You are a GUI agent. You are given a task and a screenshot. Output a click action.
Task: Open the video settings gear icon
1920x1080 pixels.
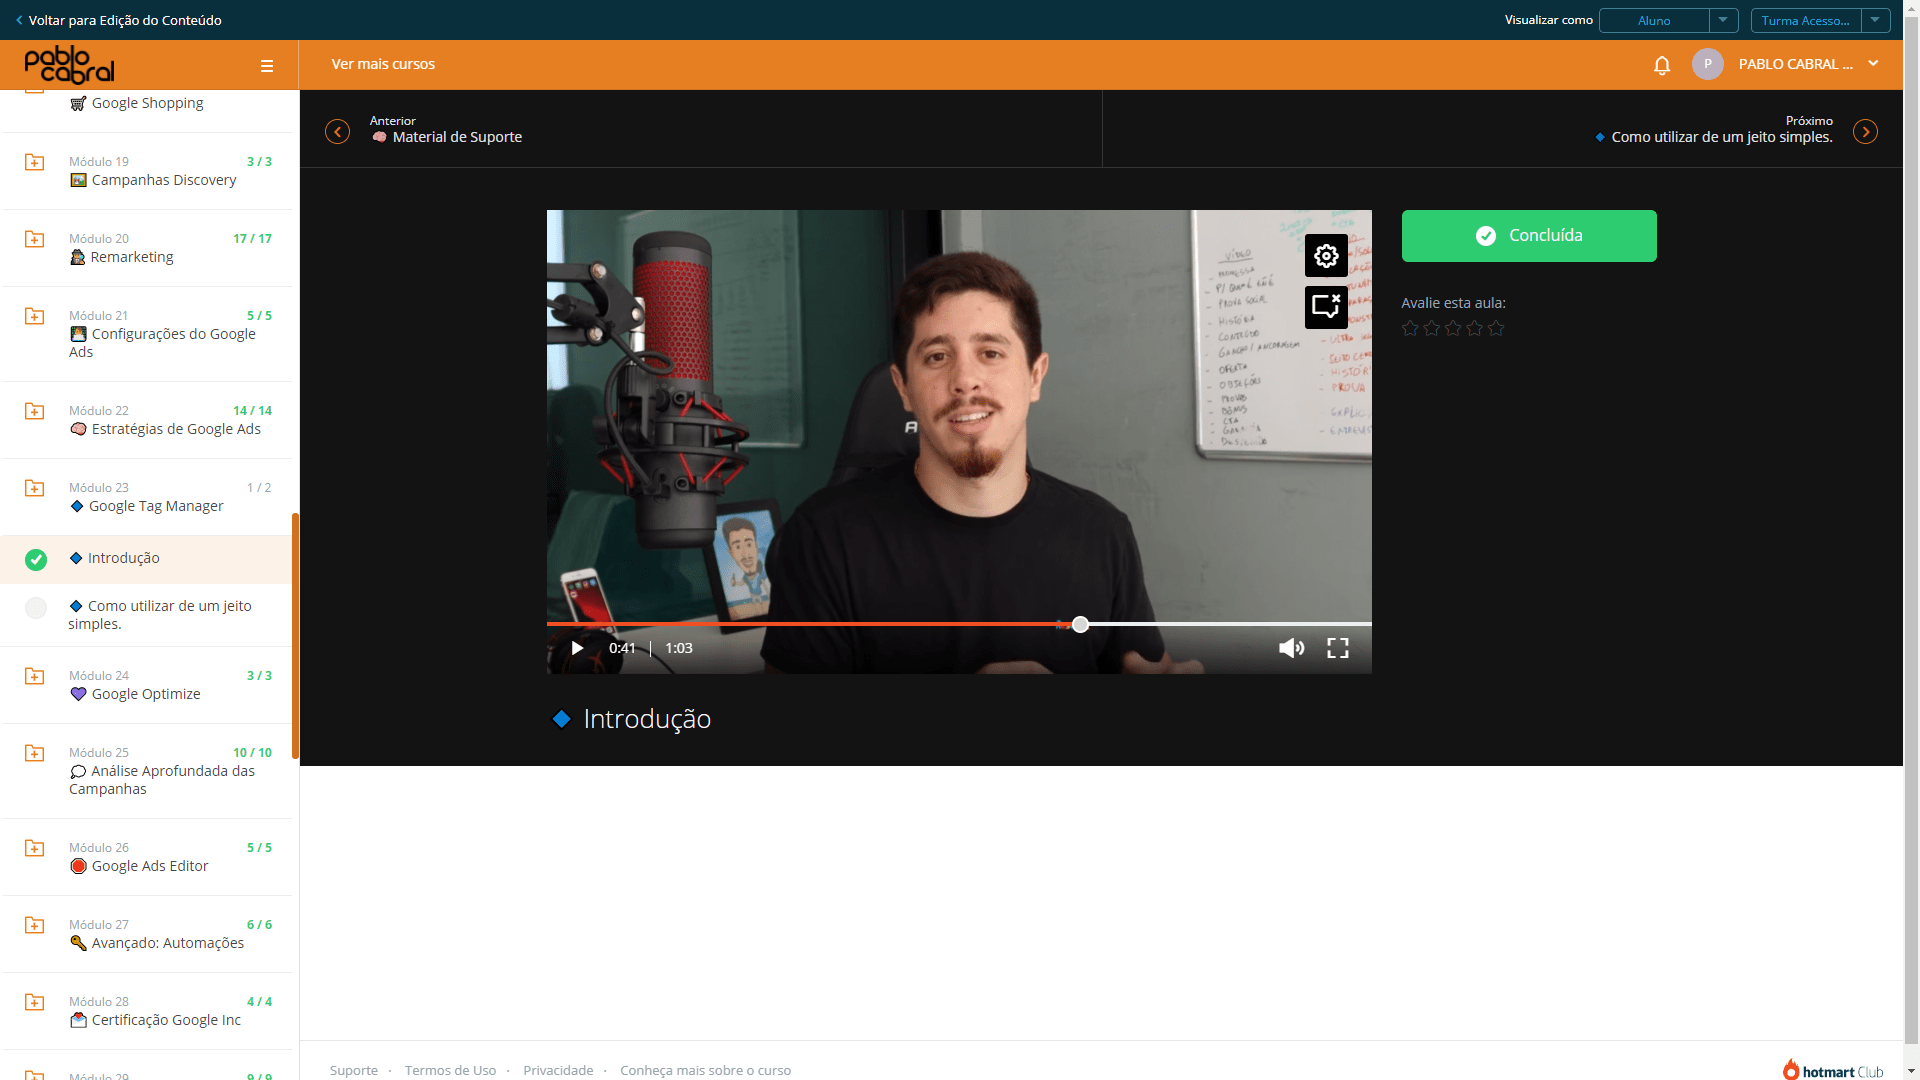1326,256
